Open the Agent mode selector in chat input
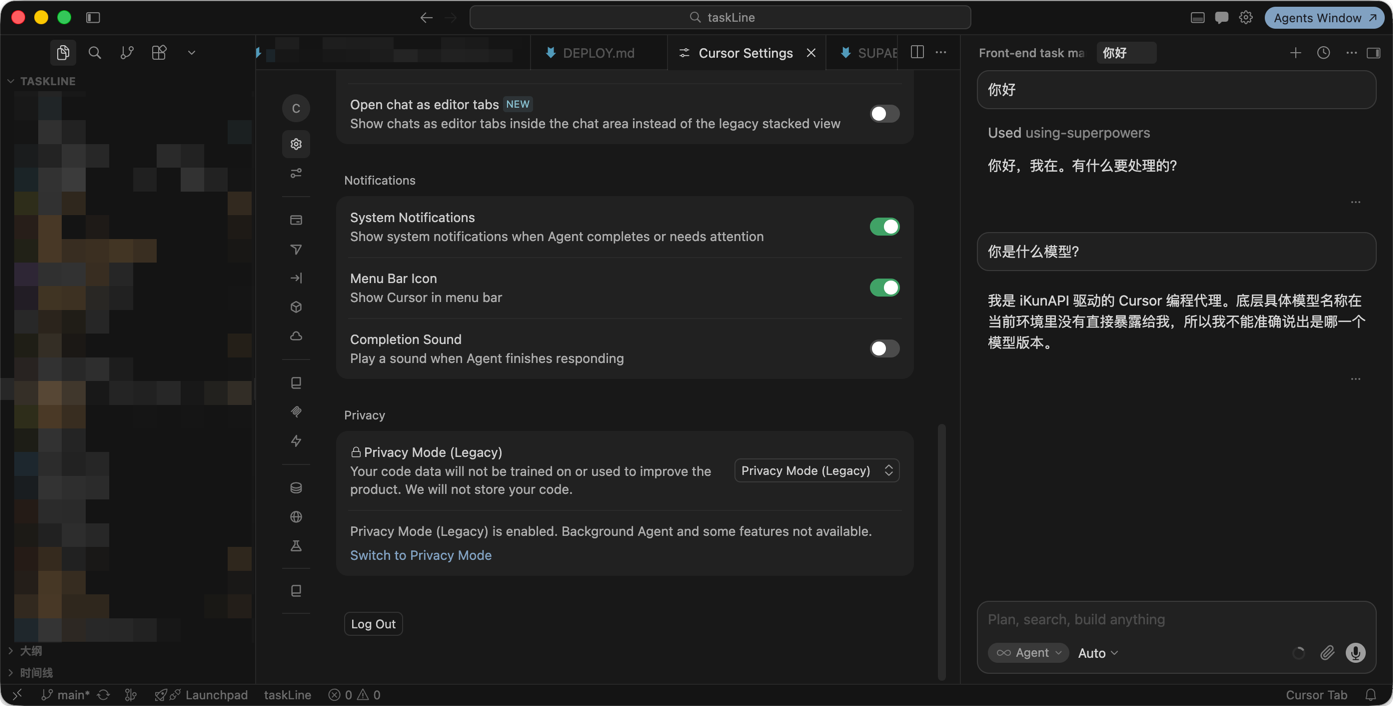The image size is (1393, 706). pyautogui.click(x=1028, y=653)
